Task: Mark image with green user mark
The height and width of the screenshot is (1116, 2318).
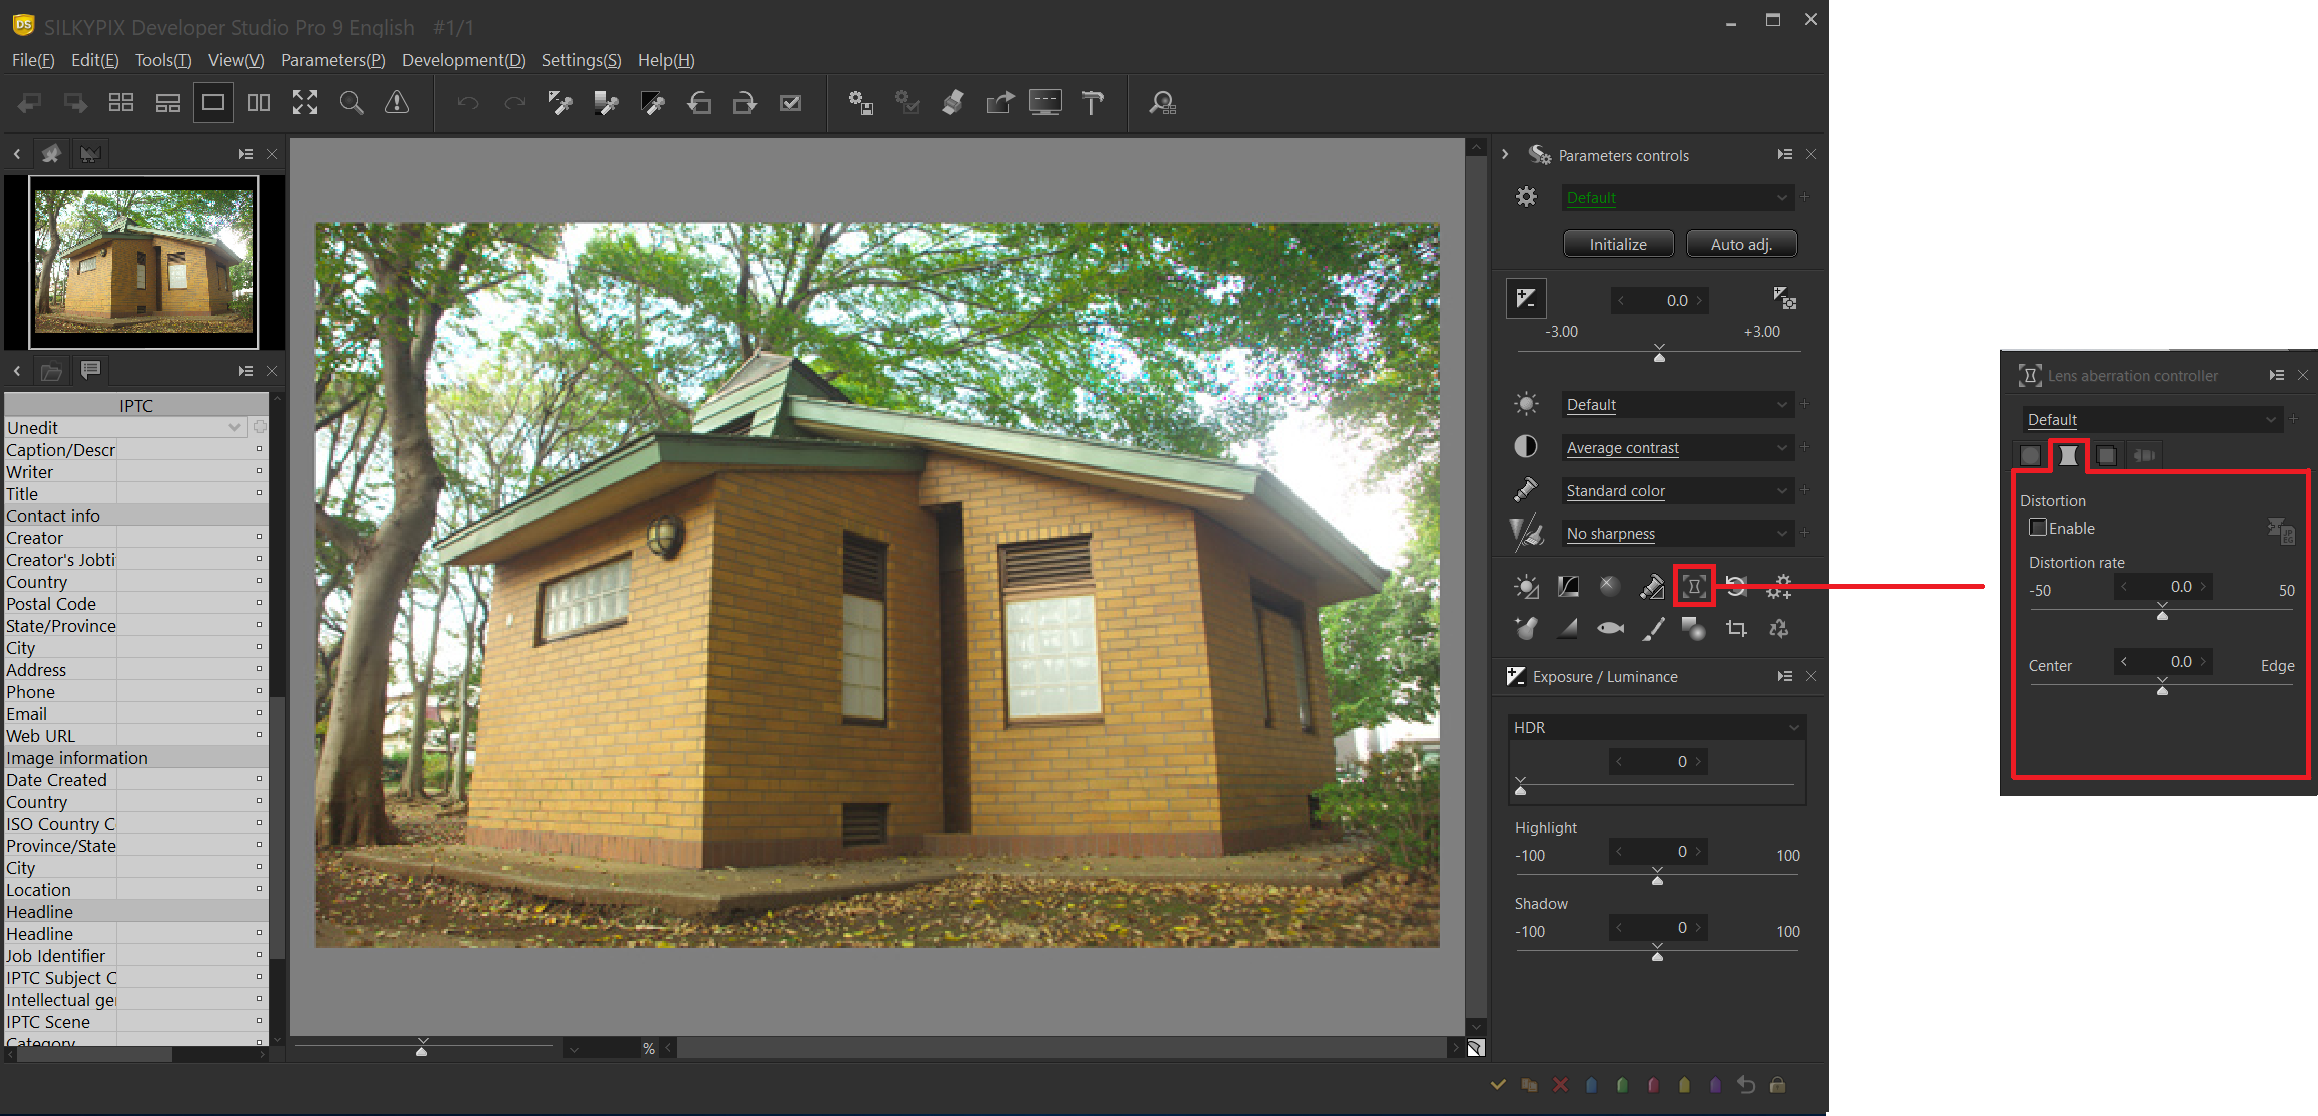Action: click(1622, 1085)
